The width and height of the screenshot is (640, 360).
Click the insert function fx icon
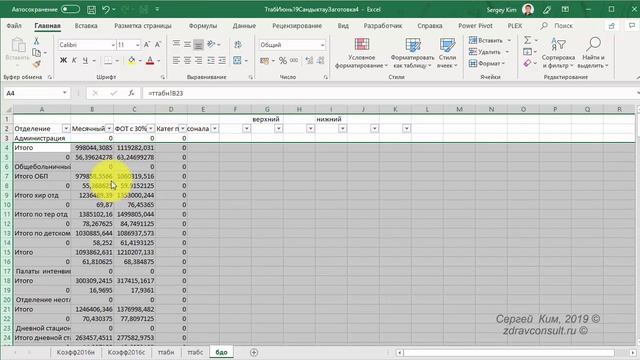pyautogui.click(x=131, y=93)
